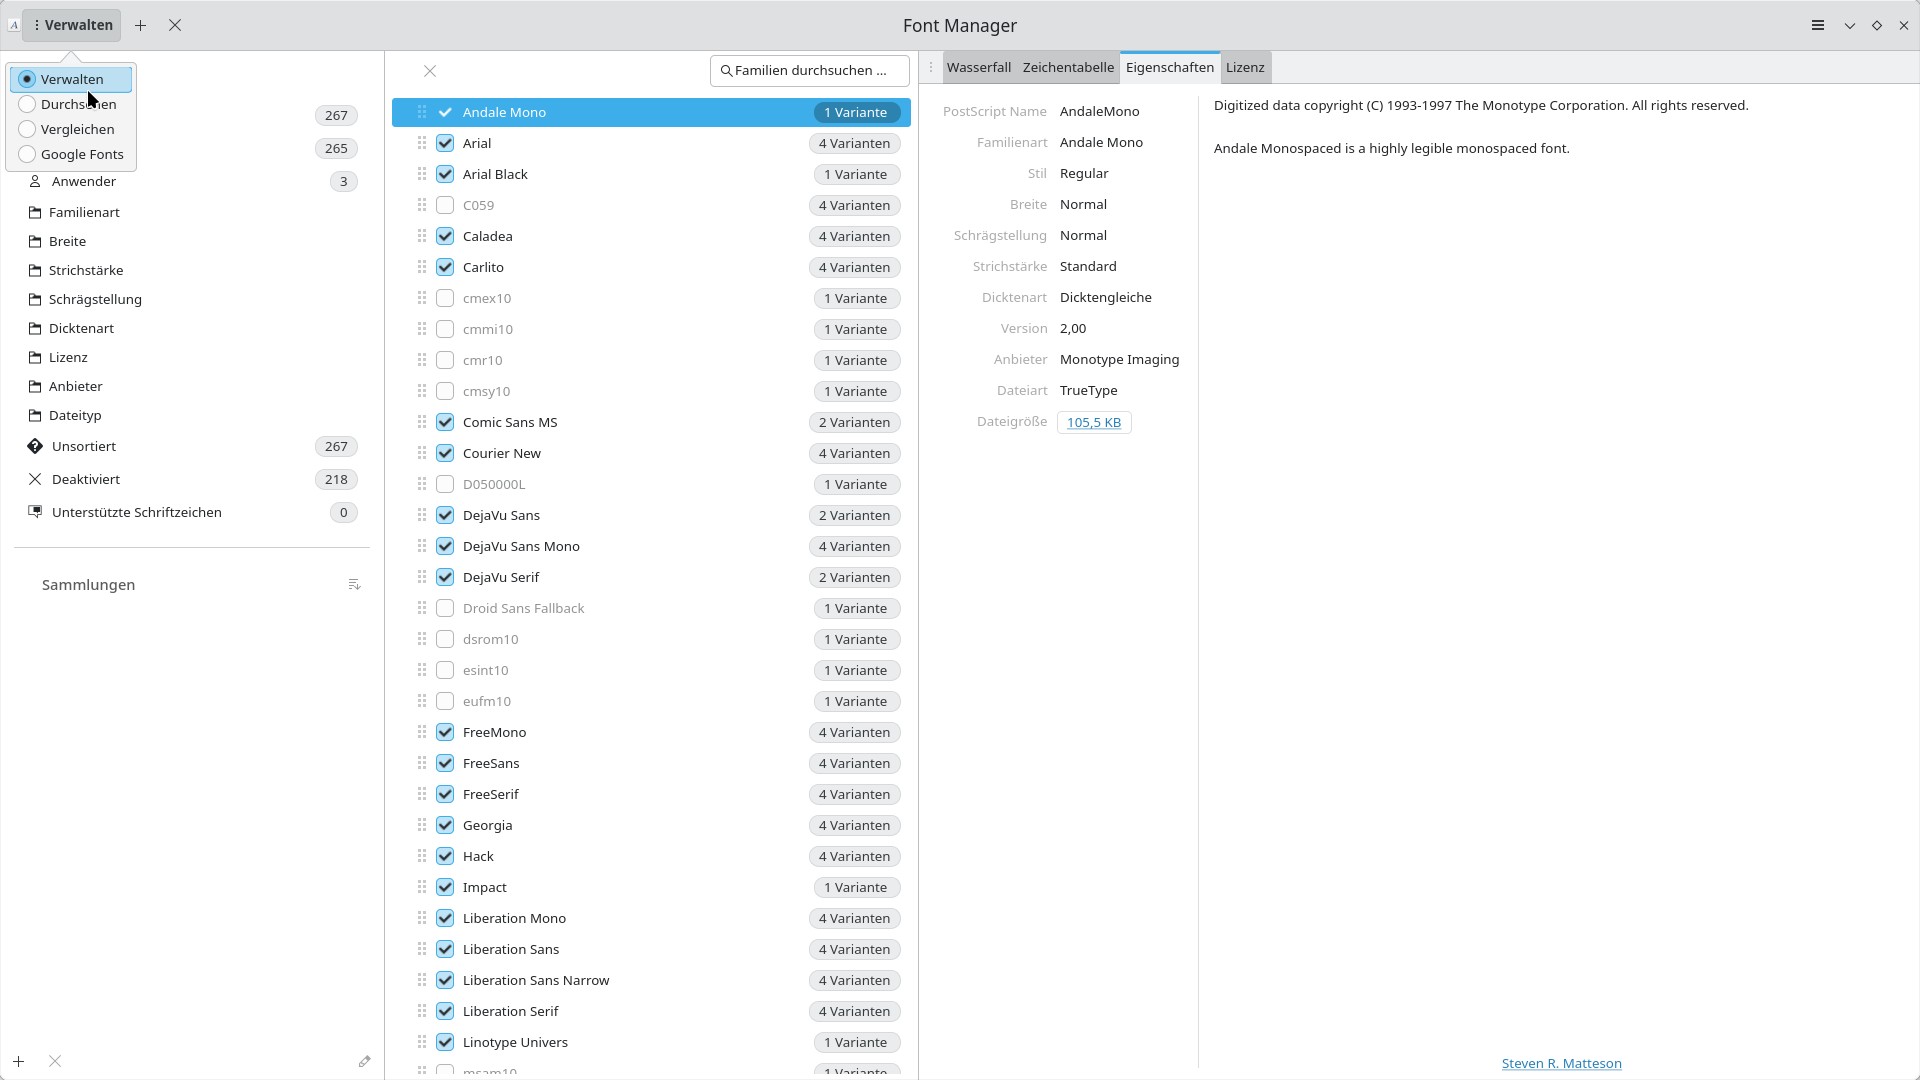Click the plus icon in the header bar
The image size is (1920, 1080).
(x=141, y=26)
